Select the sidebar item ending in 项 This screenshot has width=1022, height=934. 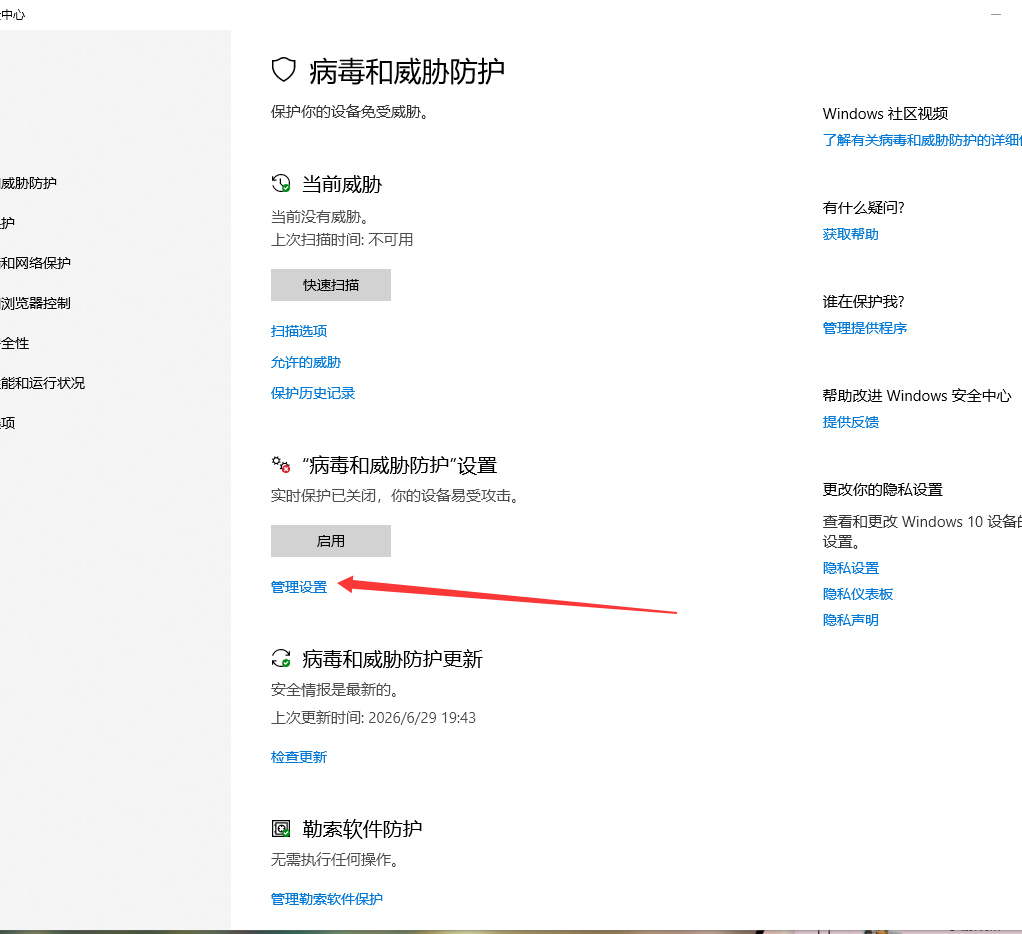[x=7, y=422]
